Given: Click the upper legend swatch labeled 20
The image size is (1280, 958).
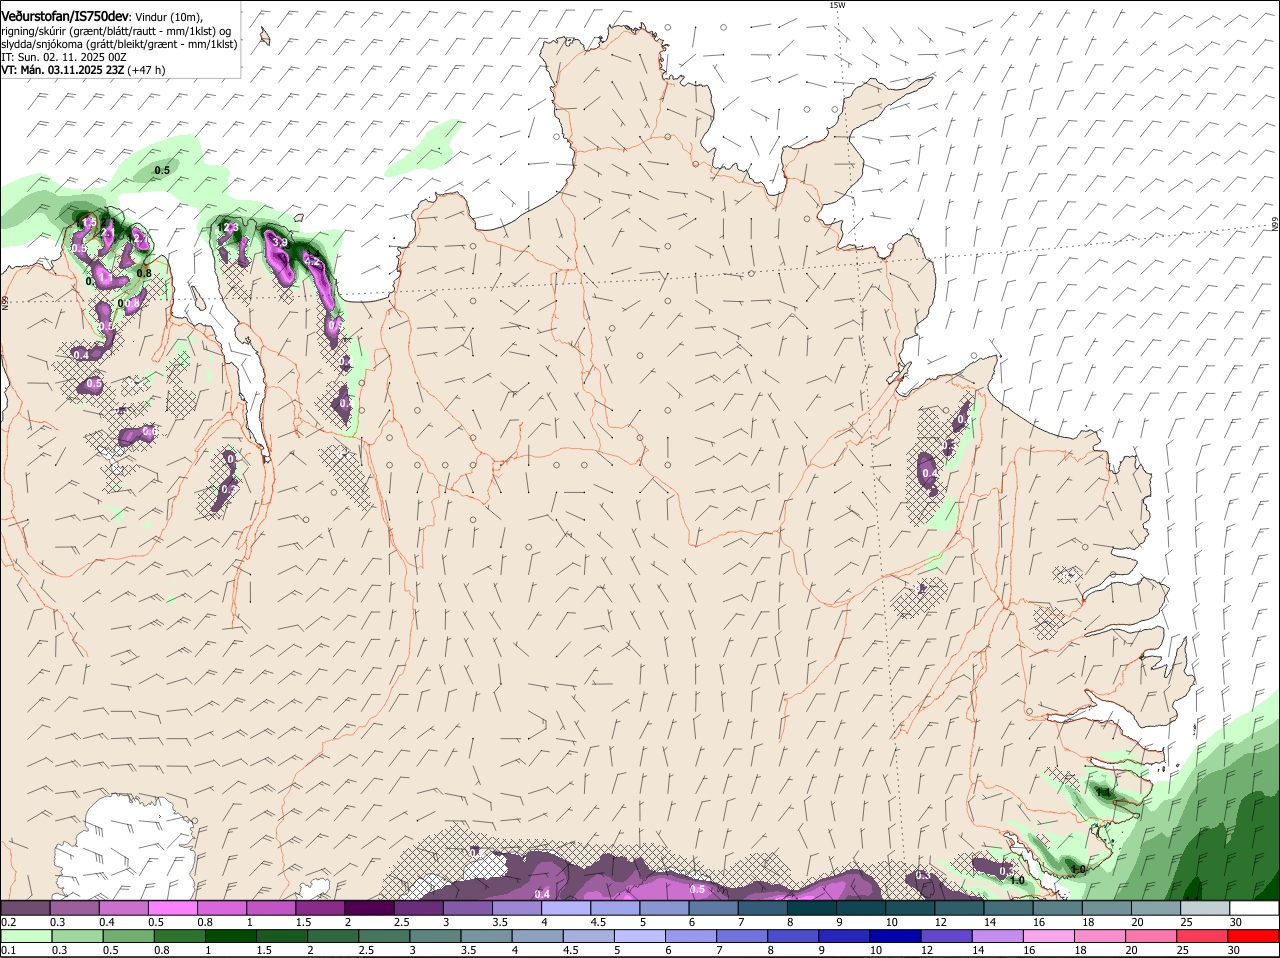Looking at the screenshot, I should tap(1156, 908).
